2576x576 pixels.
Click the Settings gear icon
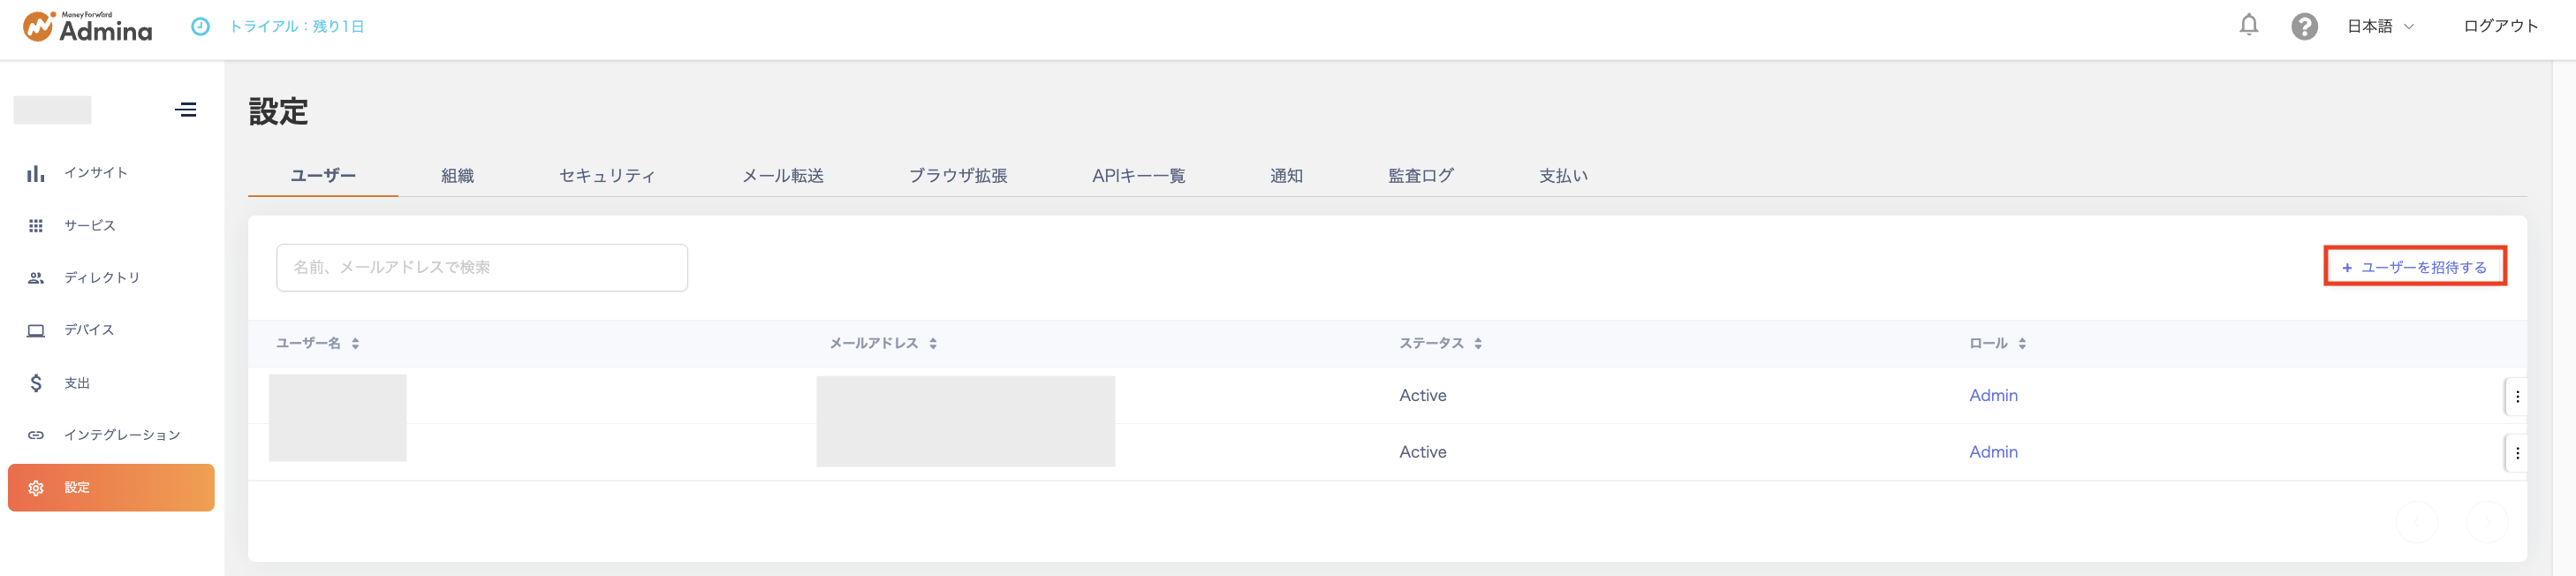pyautogui.click(x=36, y=488)
